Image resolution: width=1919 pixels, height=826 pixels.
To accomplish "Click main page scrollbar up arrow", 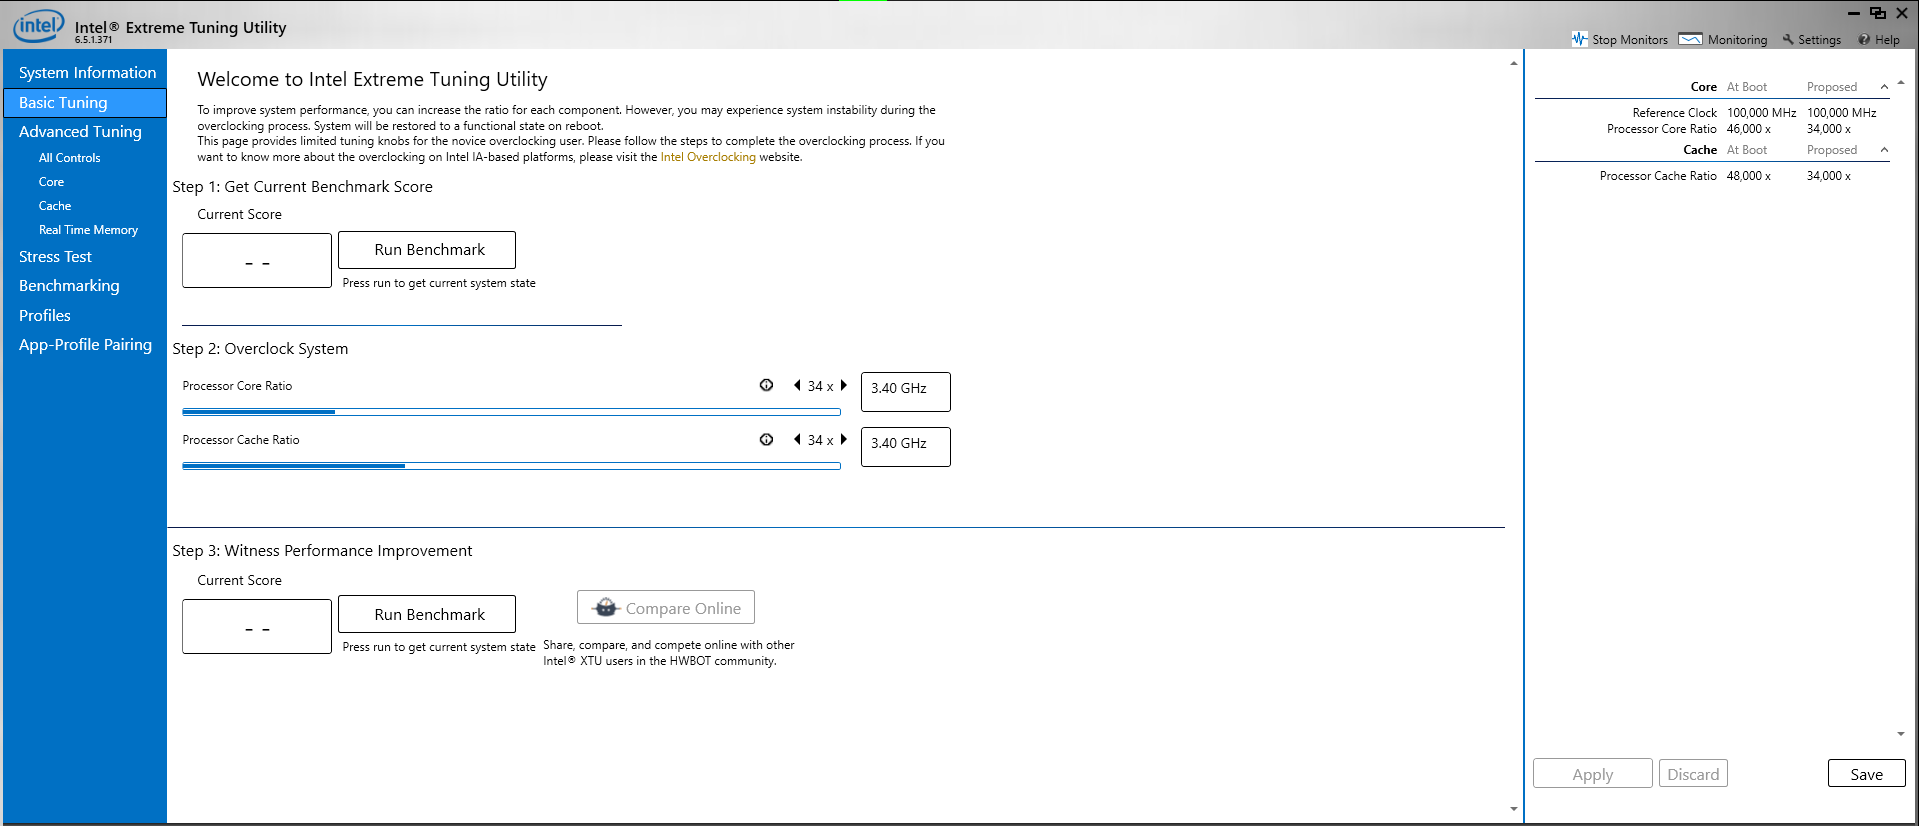I will [1513, 63].
